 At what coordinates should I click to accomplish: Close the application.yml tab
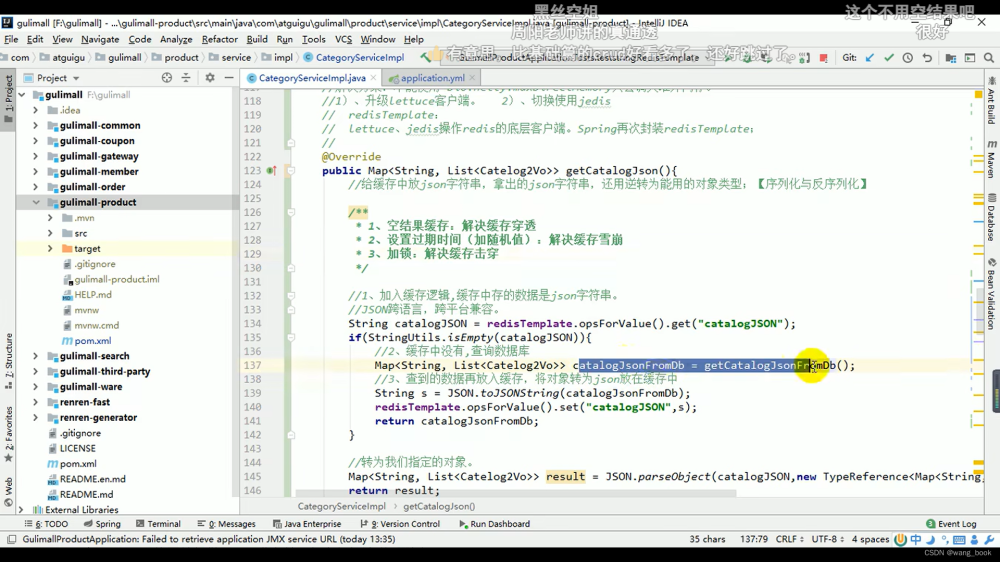click(x=472, y=78)
